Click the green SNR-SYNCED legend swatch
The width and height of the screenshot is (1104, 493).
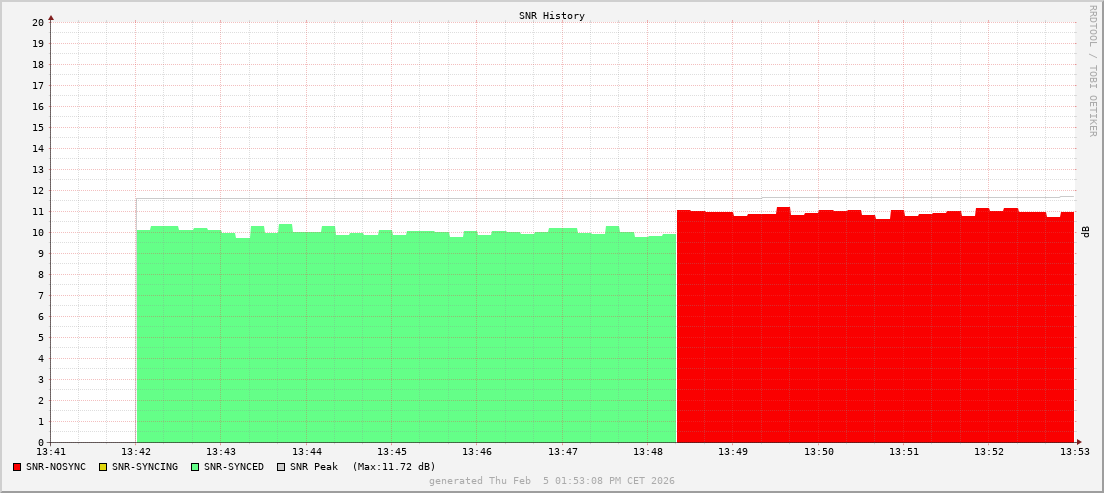pyautogui.click(x=195, y=467)
